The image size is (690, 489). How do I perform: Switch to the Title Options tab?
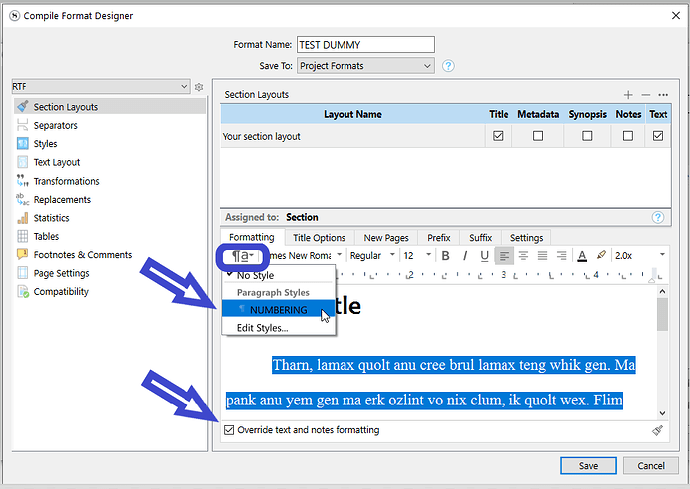(319, 238)
